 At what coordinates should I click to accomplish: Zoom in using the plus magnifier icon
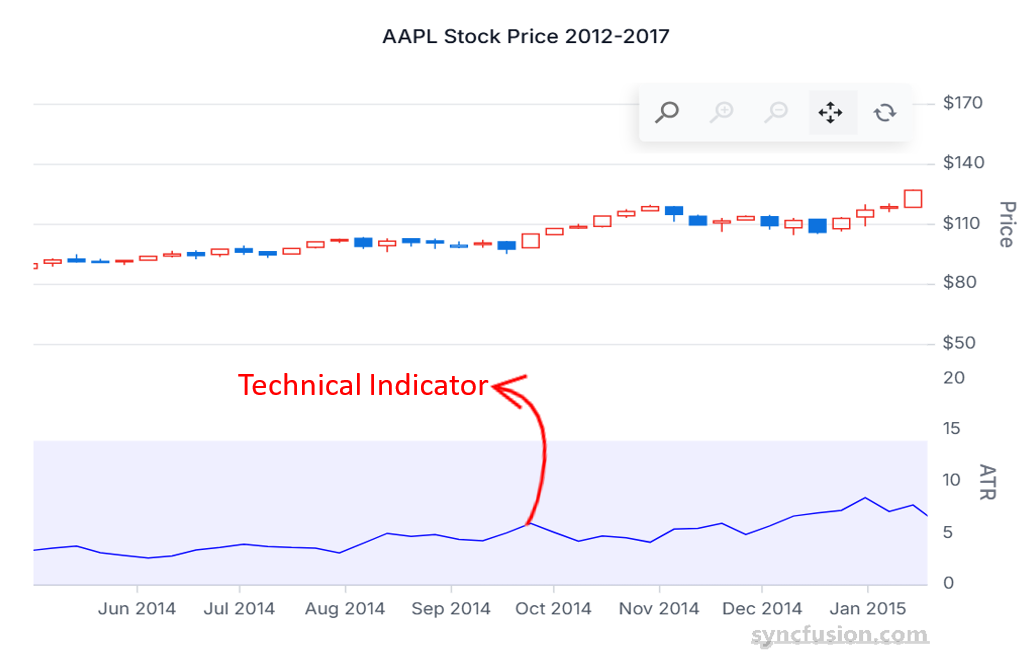coord(722,112)
